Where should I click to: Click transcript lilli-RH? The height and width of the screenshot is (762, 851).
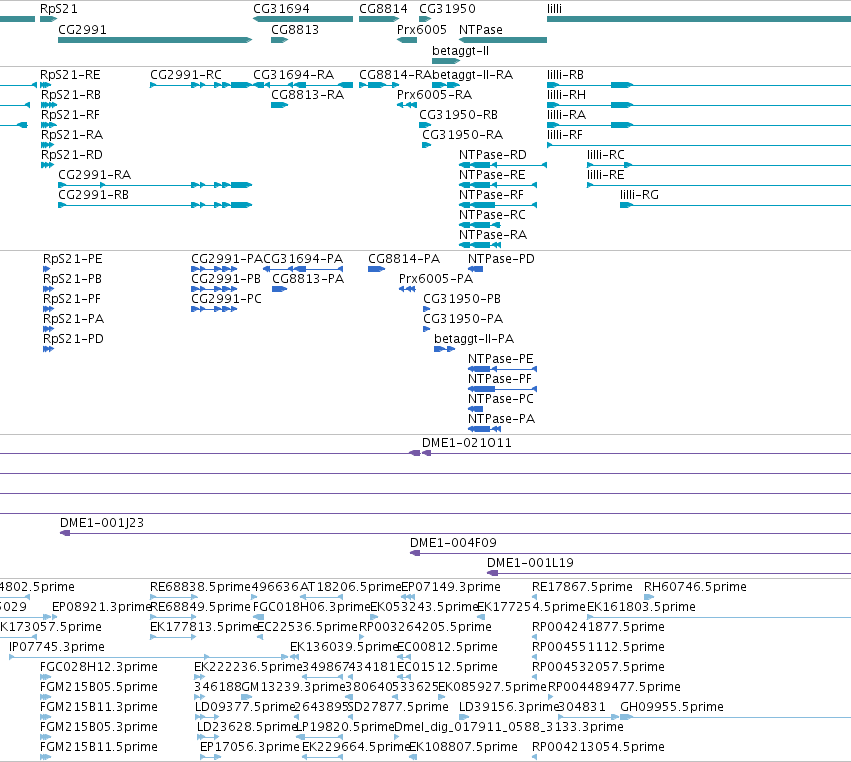tap(566, 94)
